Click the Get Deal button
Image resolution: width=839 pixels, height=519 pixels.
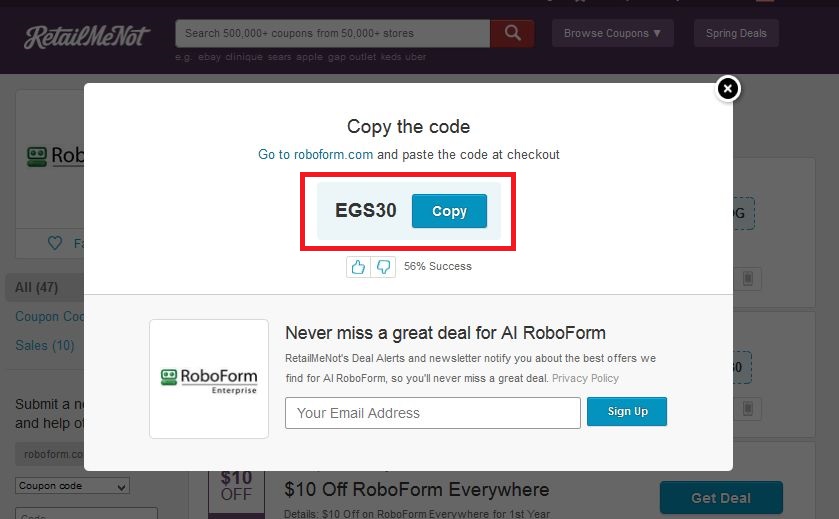(x=721, y=498)
